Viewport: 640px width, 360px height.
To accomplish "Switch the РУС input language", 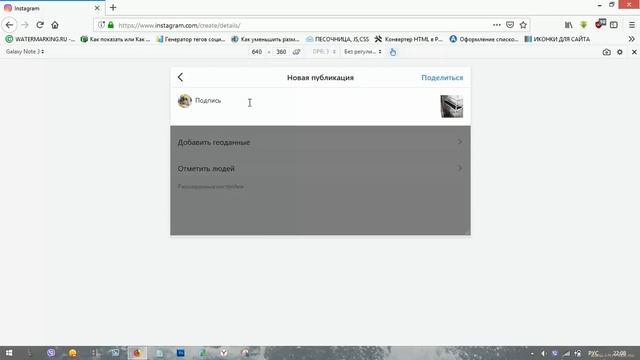I will 593,353.
